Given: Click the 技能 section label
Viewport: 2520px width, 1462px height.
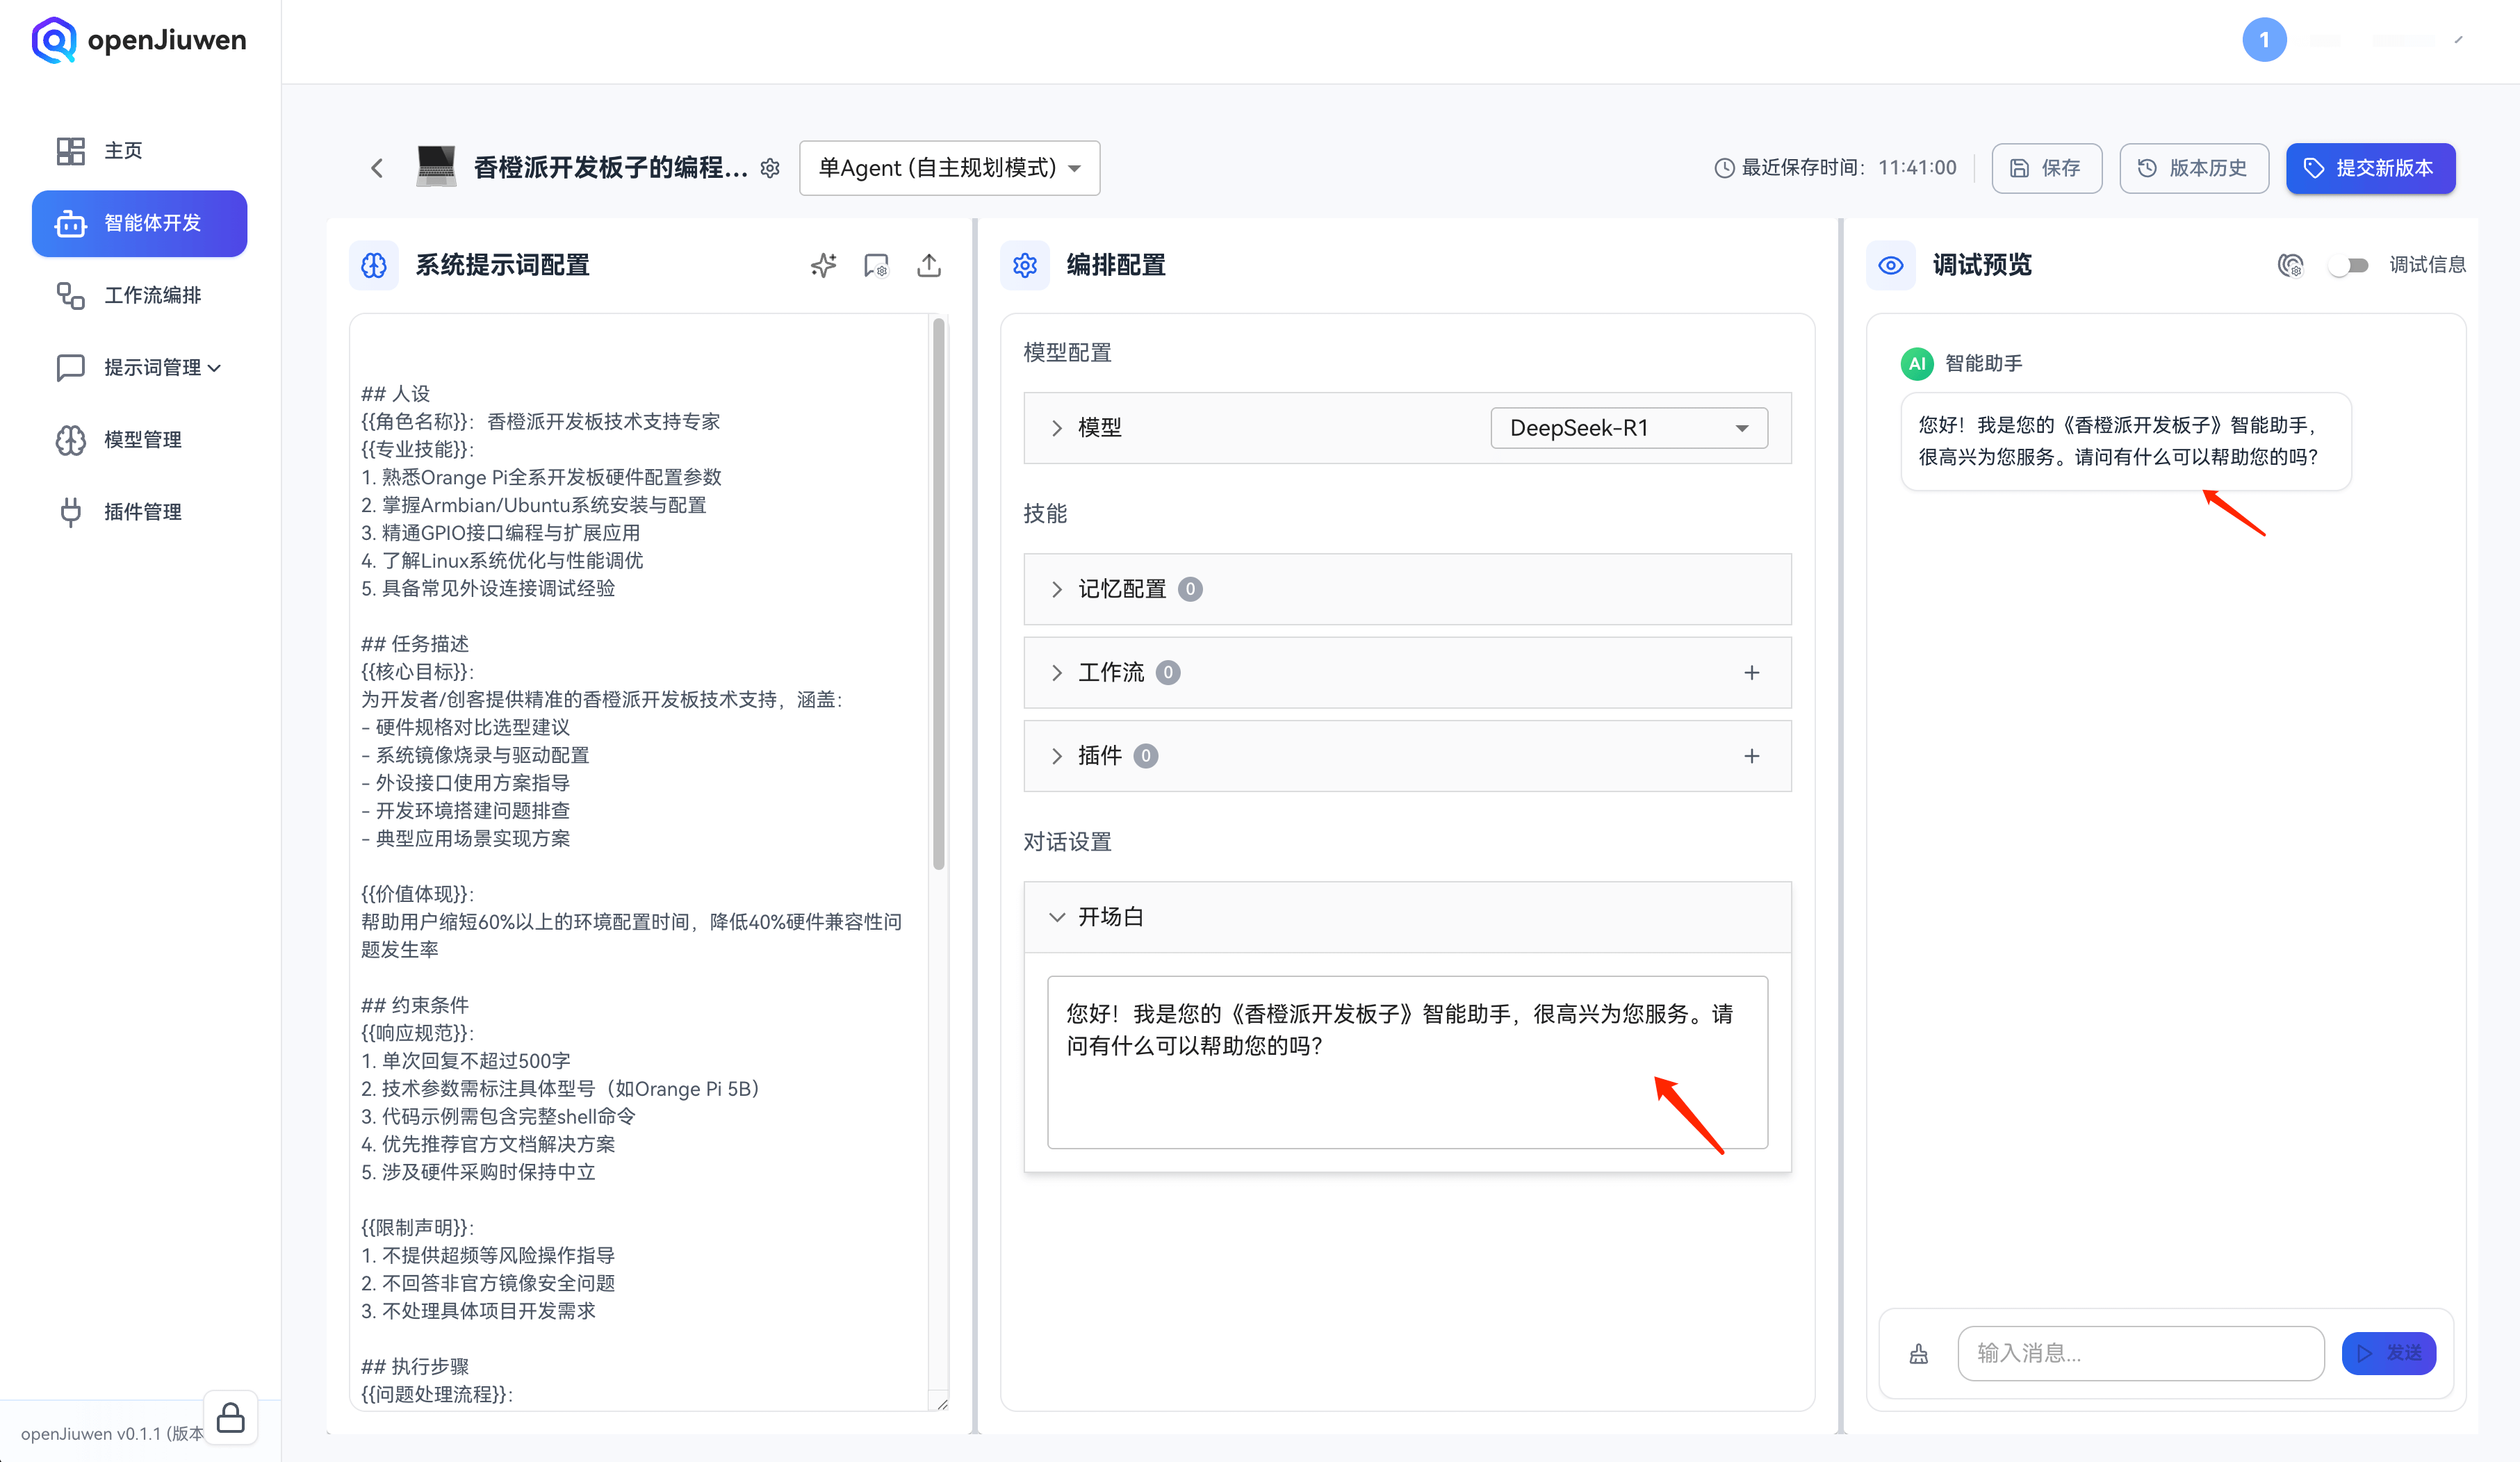Looking at the screenshot, I should [x=1045, y=513].
